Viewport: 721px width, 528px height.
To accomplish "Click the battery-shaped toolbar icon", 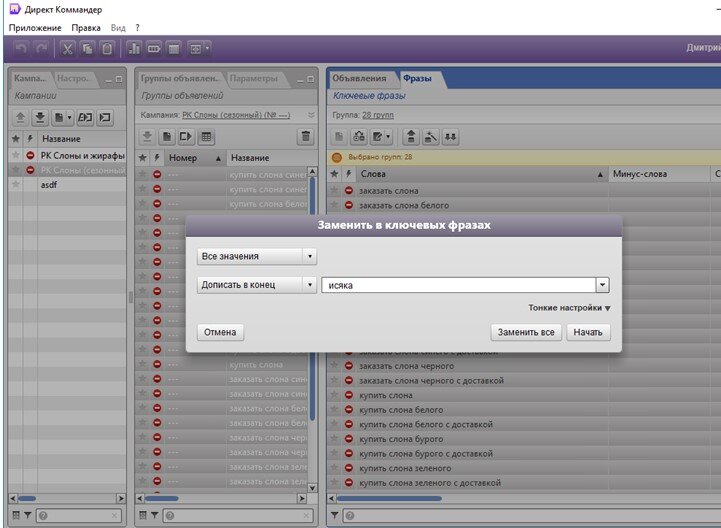I will click(x=154, y=48).
